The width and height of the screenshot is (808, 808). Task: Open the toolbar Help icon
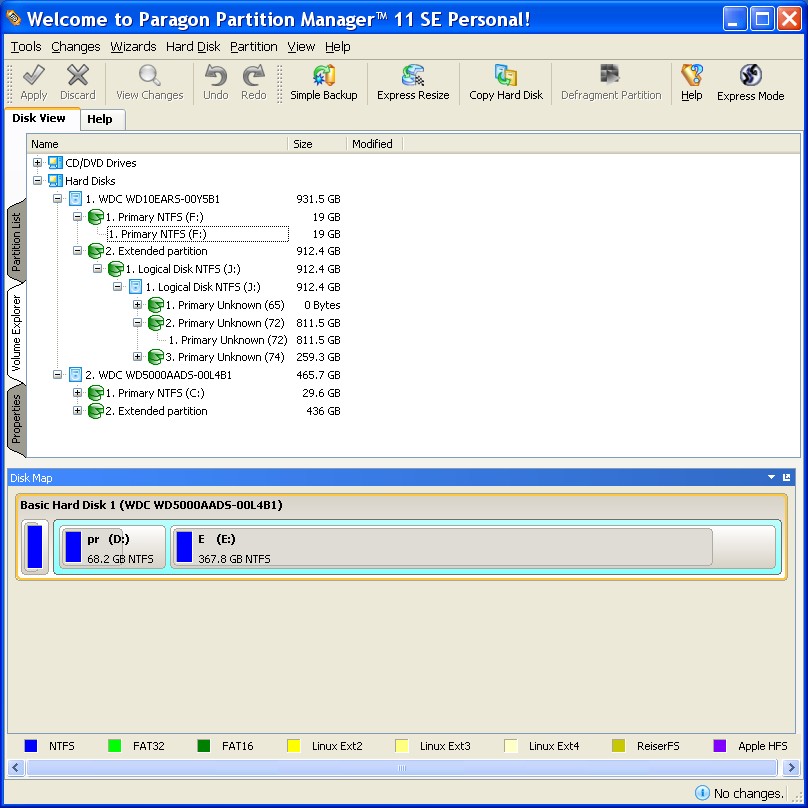tap(692, 75)
